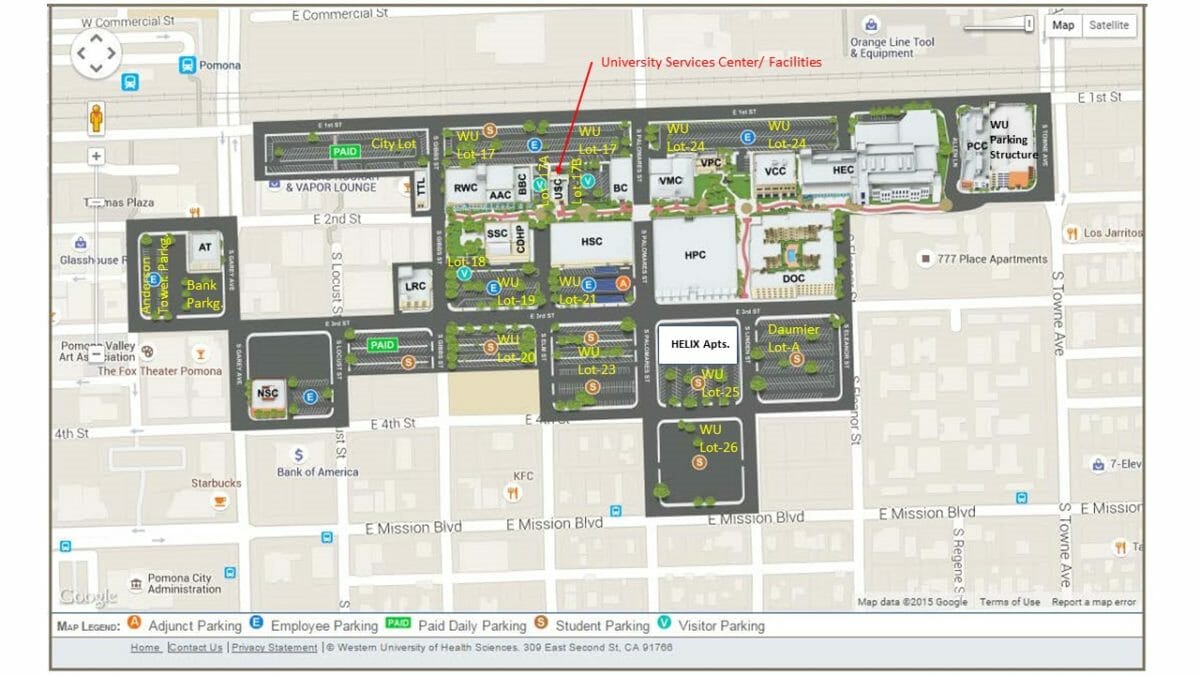This screenshot has width=1200, height=675.
Task: Click the Student parking marker in Lot-26
Action: coord(699,461)
